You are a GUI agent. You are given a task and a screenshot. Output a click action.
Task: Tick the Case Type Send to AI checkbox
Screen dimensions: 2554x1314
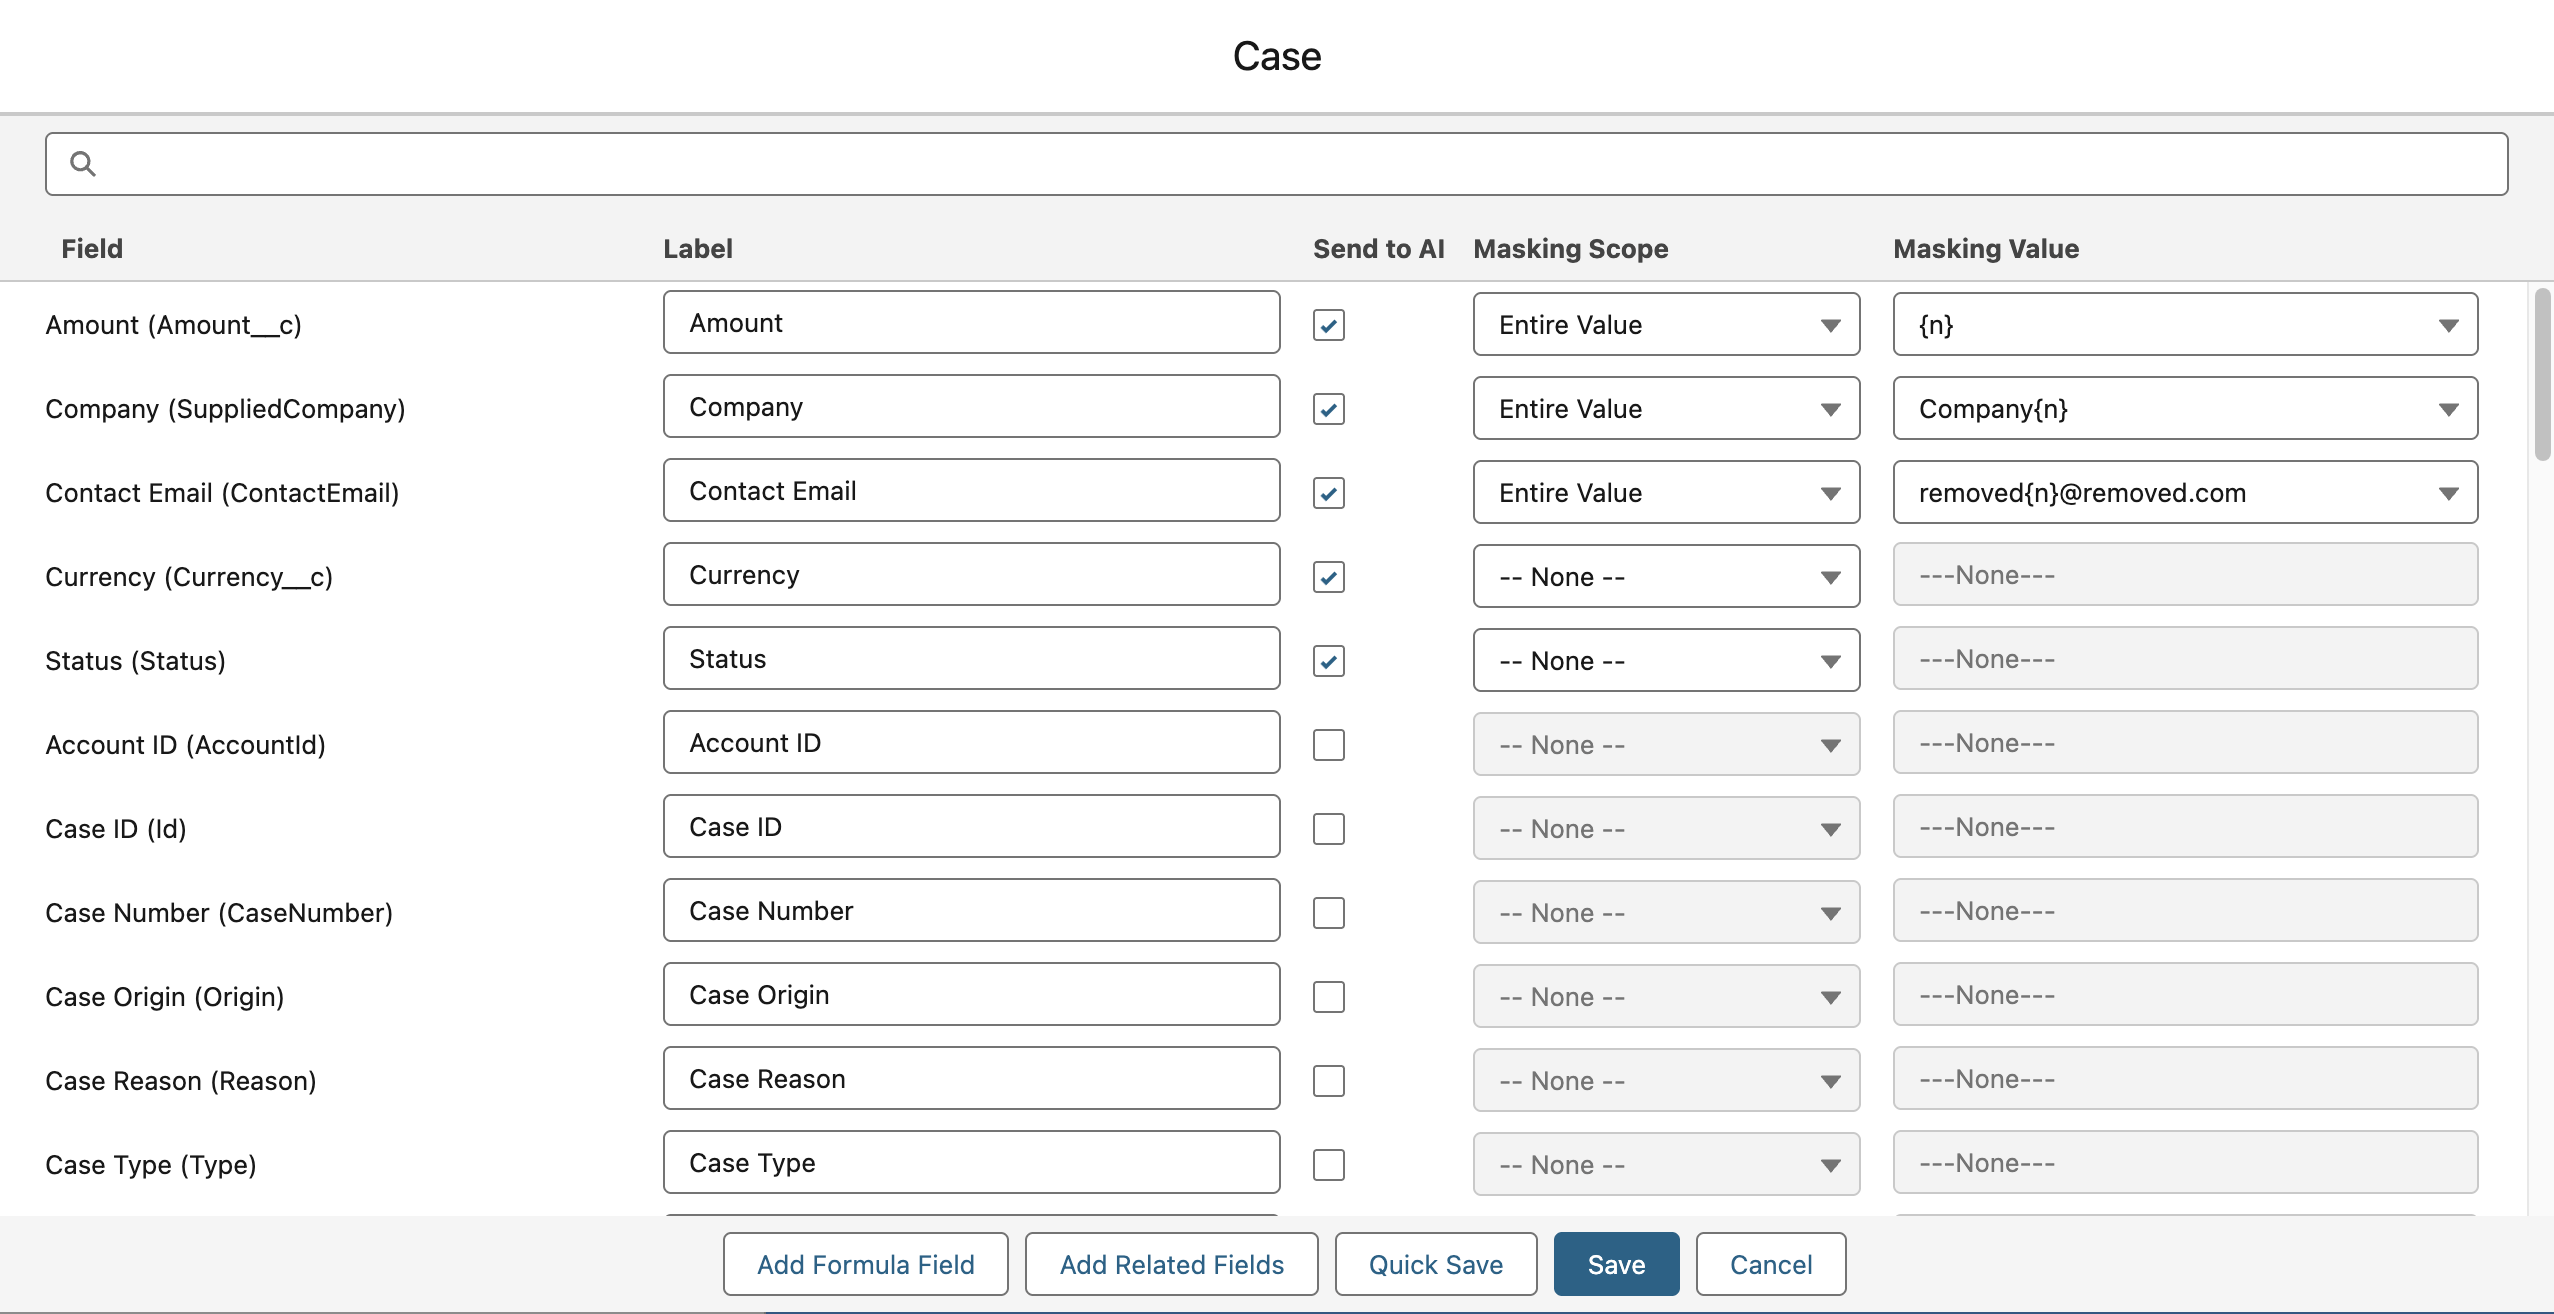coord(1328,1165)
